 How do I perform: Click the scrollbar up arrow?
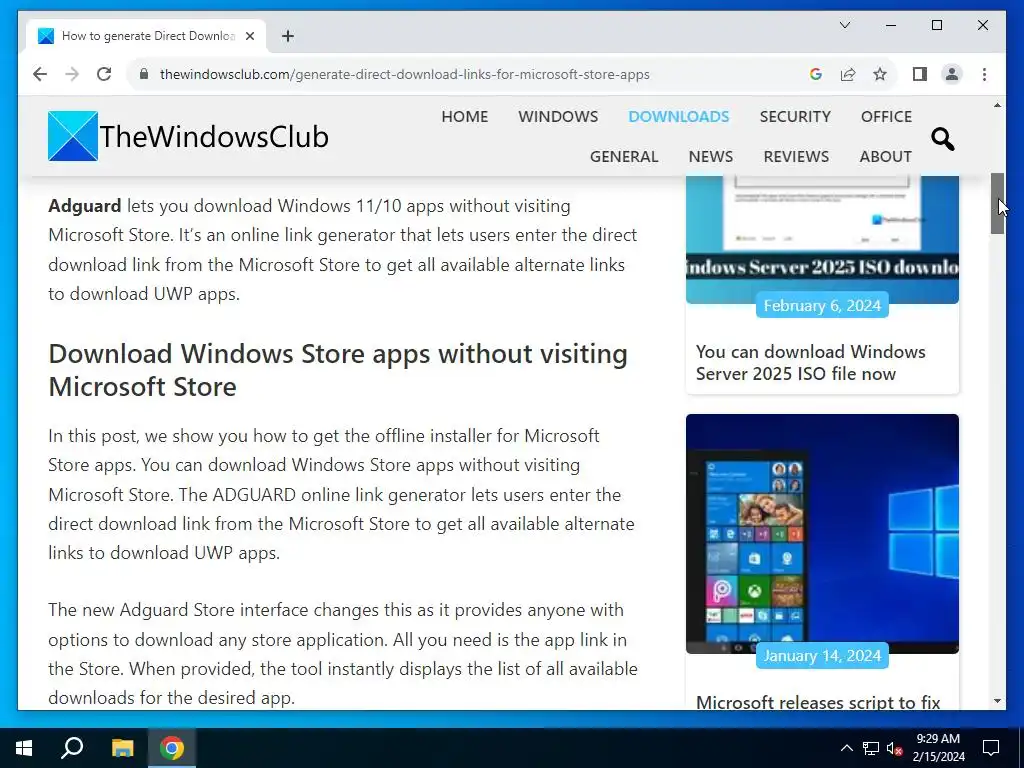997,105
